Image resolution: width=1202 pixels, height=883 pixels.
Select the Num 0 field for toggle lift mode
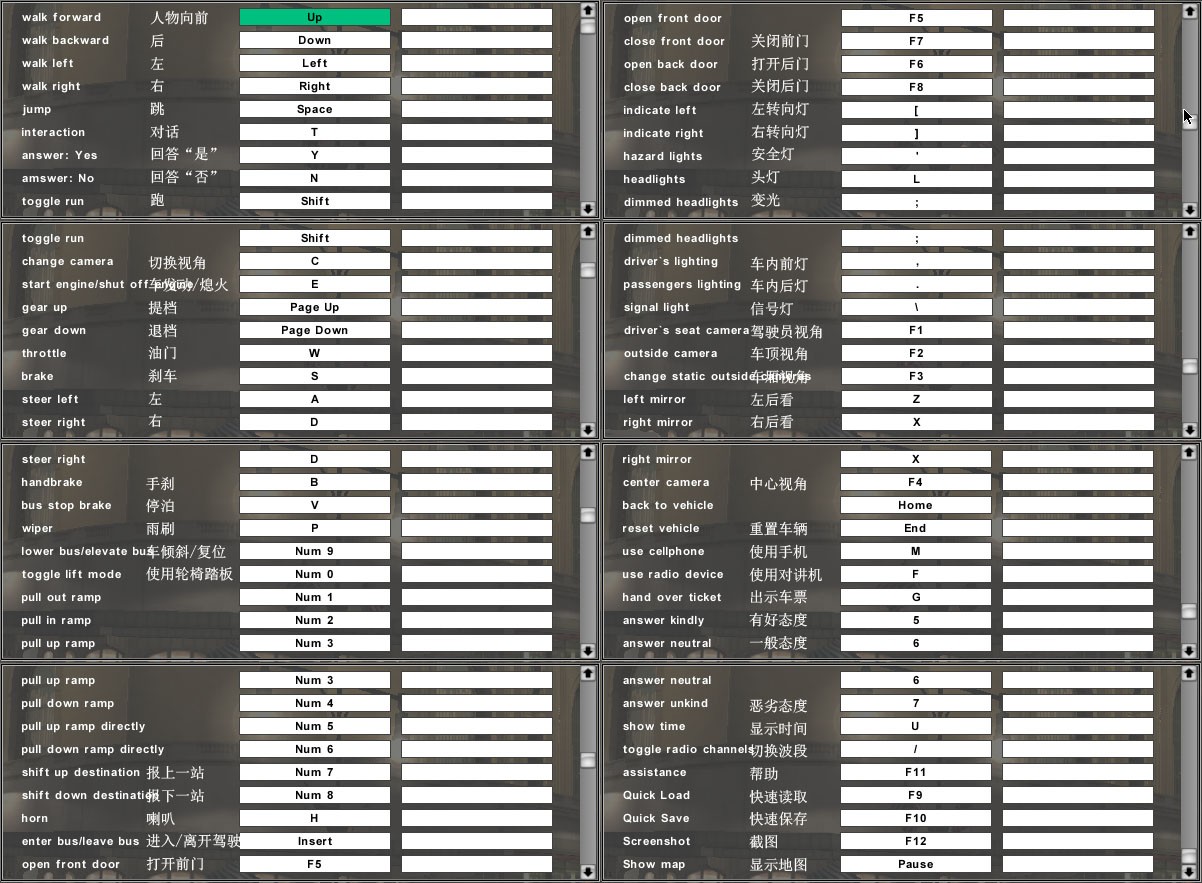(x=315, y=574)
